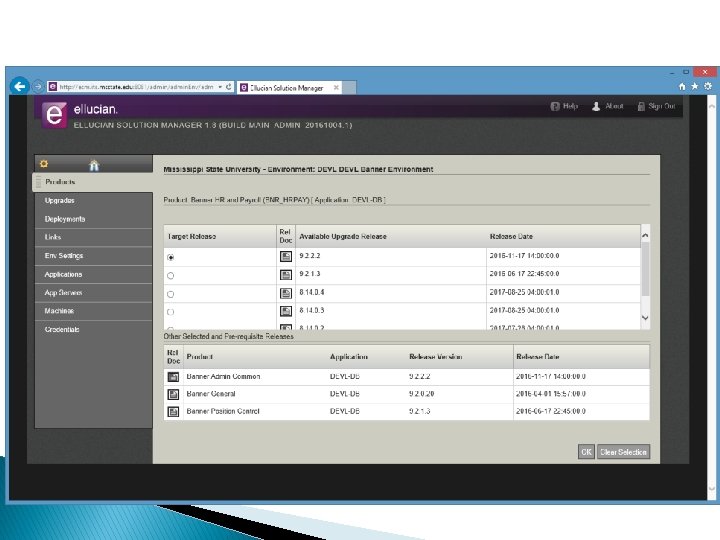Click the sidebar settings gear icon

click(x=44, y=163)
